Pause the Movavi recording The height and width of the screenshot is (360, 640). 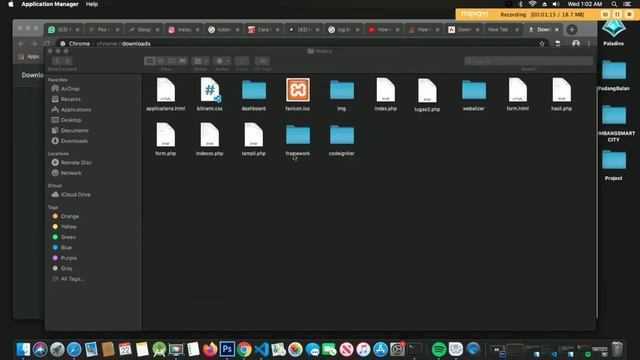[618, 14]
